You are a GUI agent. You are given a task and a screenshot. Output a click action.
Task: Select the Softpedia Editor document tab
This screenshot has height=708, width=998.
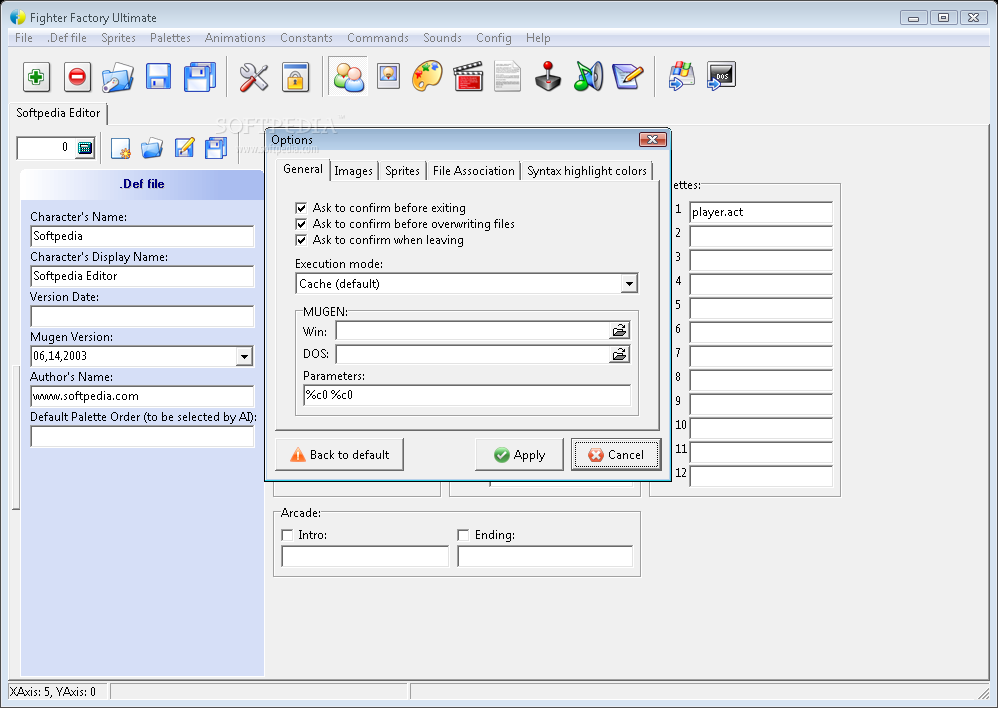click(x=58, y=113)
